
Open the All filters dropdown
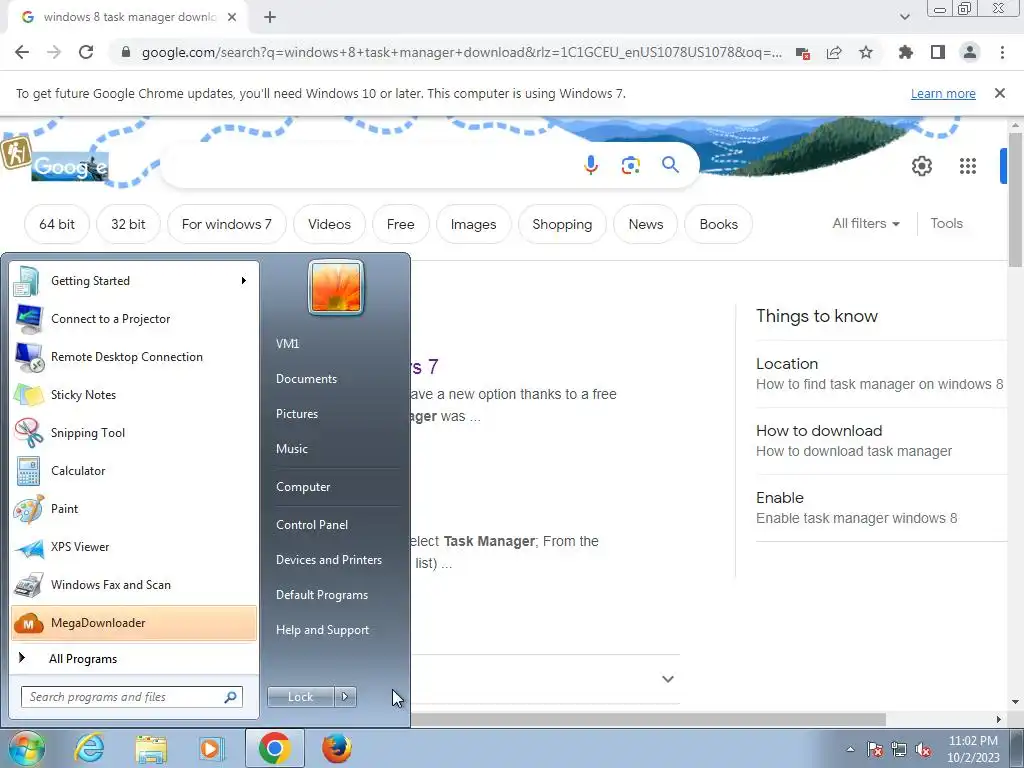coord(866,223)
